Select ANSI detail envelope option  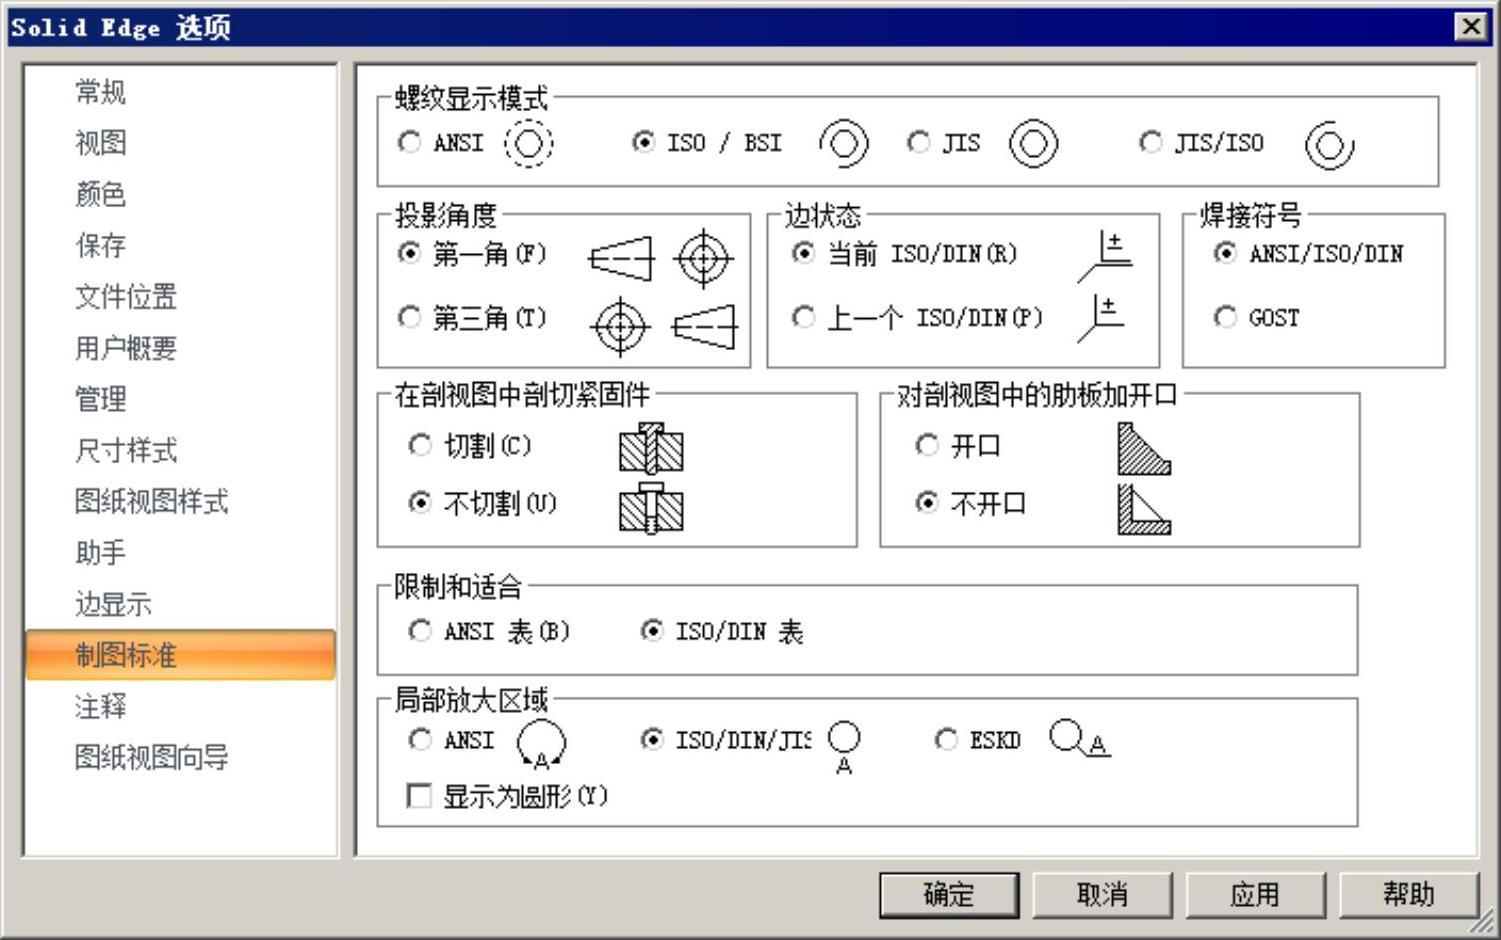(x=420, y=740)
